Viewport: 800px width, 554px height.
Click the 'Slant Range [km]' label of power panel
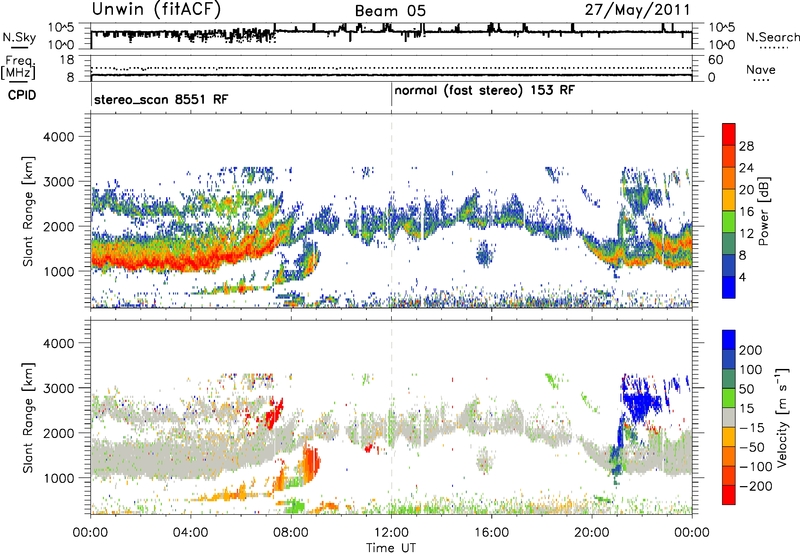[x=28, y=211]
